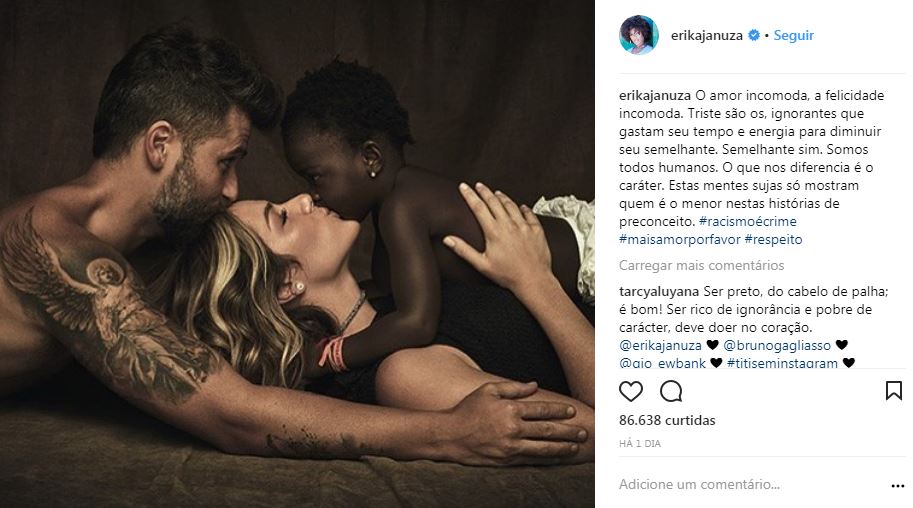Save the post with the bookmark icon
Screen dimensions: 913x508
point(894,391)
